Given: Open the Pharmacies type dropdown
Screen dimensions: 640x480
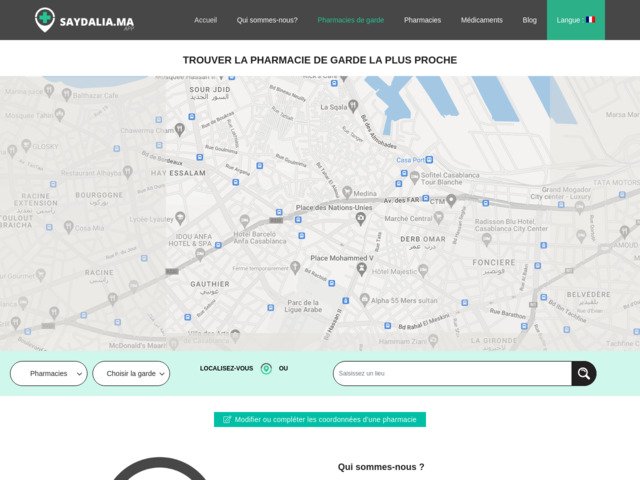Looking at the screenshot, I should (49, 374).
